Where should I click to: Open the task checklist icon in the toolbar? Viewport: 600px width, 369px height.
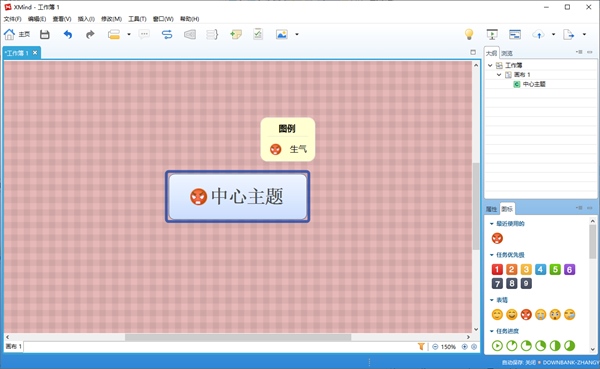tap(258, 34)
